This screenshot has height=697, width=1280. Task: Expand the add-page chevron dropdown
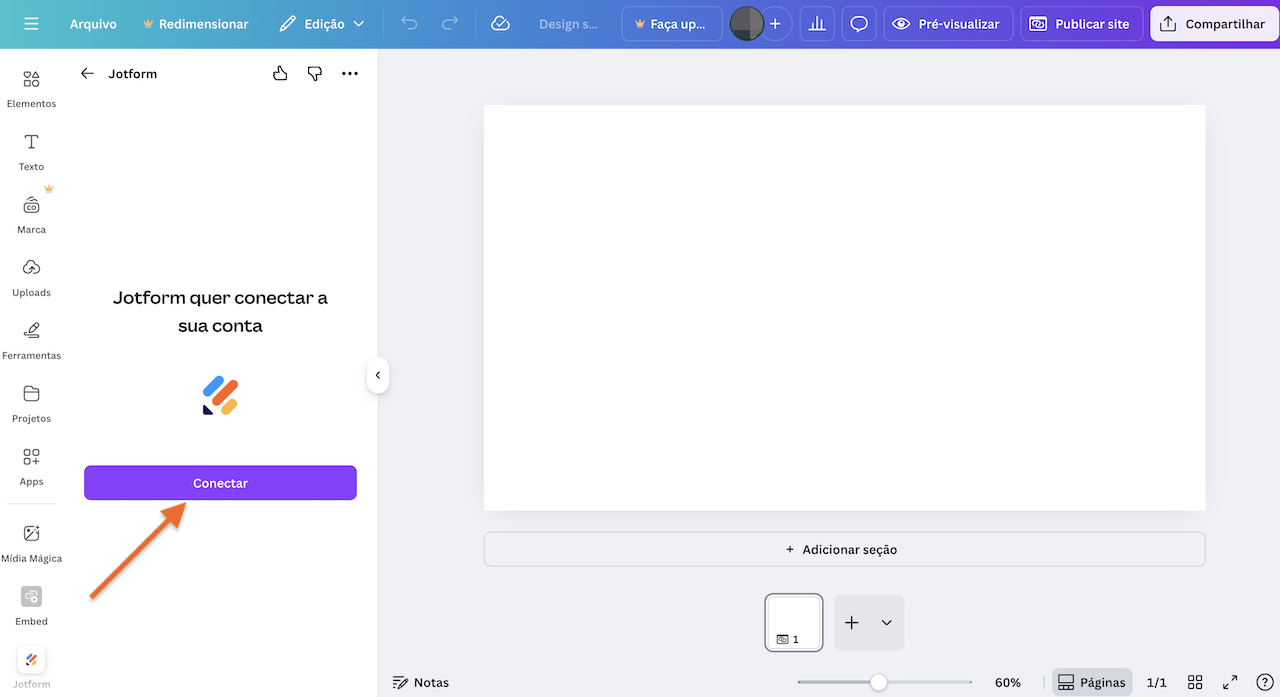885,622
